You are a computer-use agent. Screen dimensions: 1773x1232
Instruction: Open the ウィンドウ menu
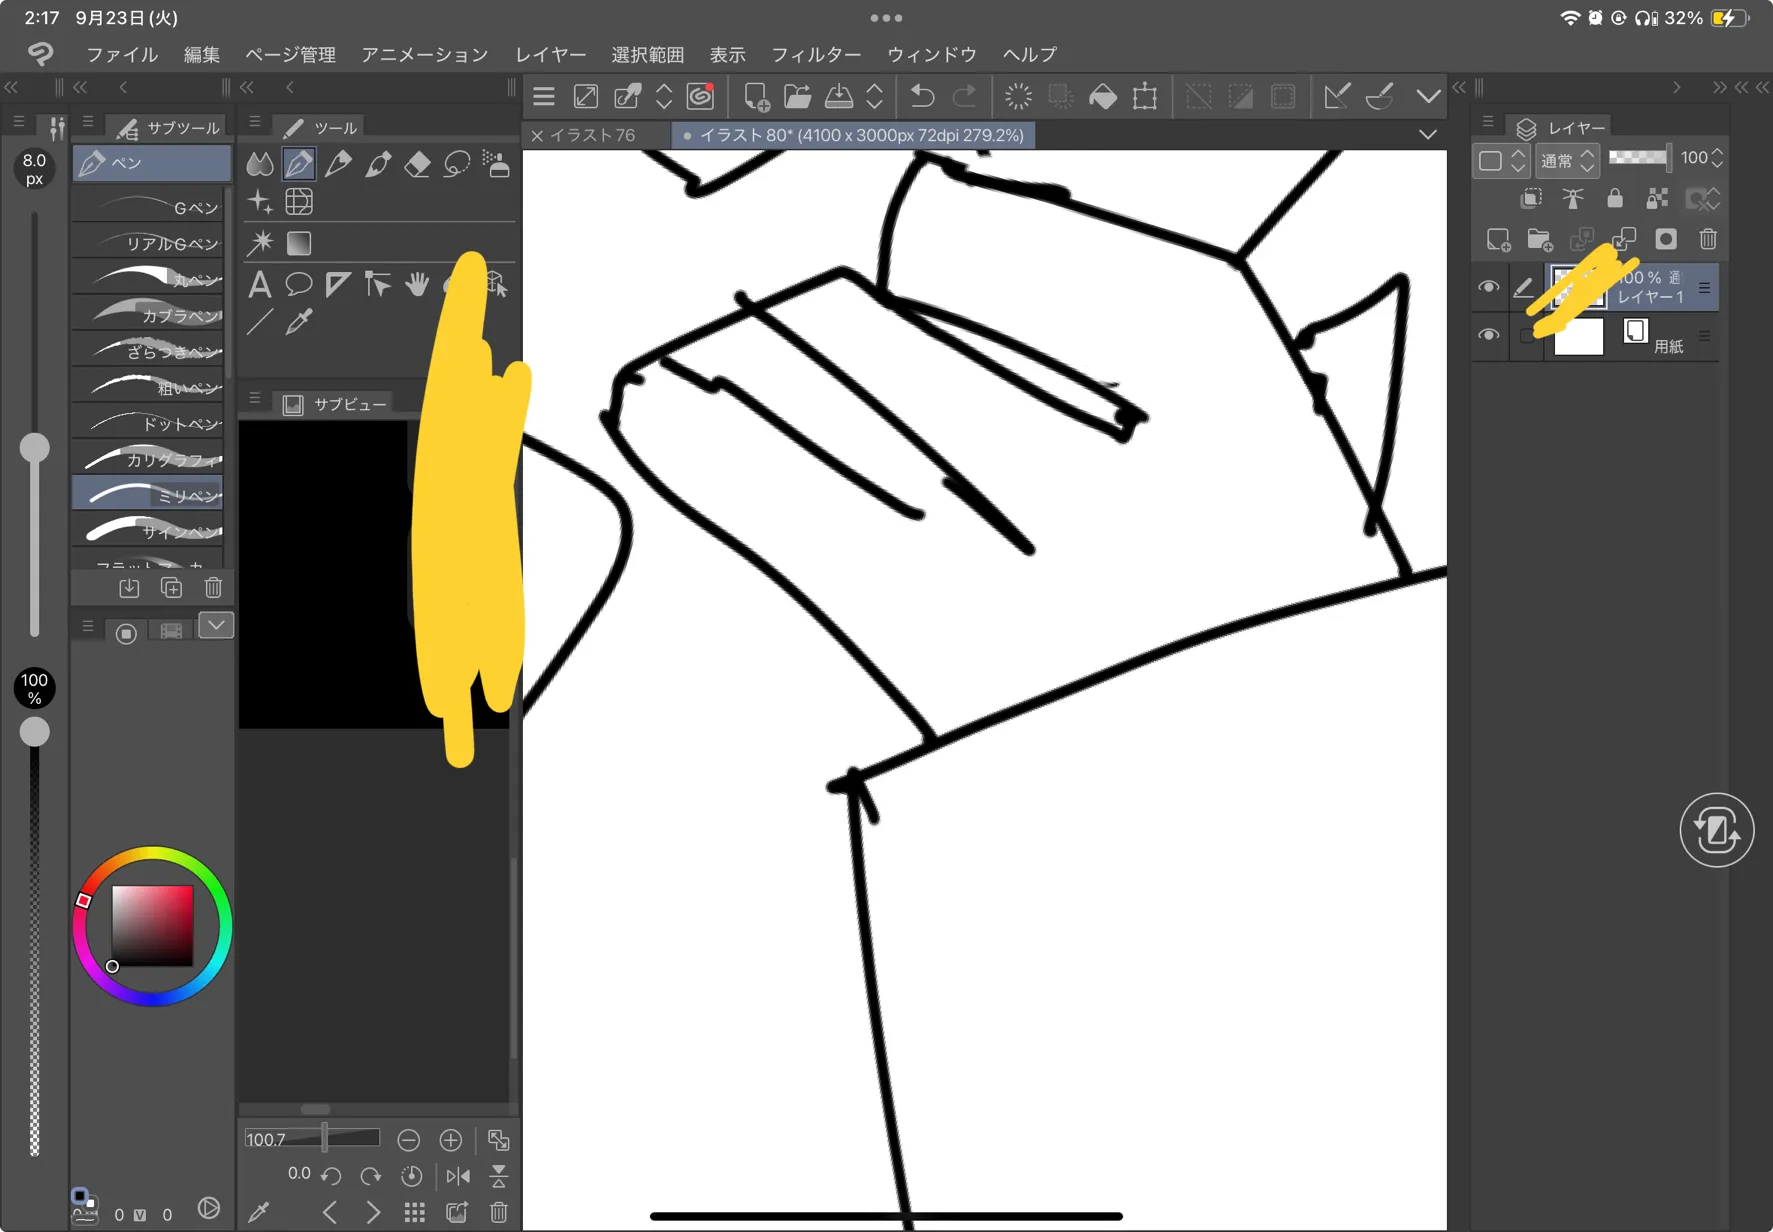(932, 54)
